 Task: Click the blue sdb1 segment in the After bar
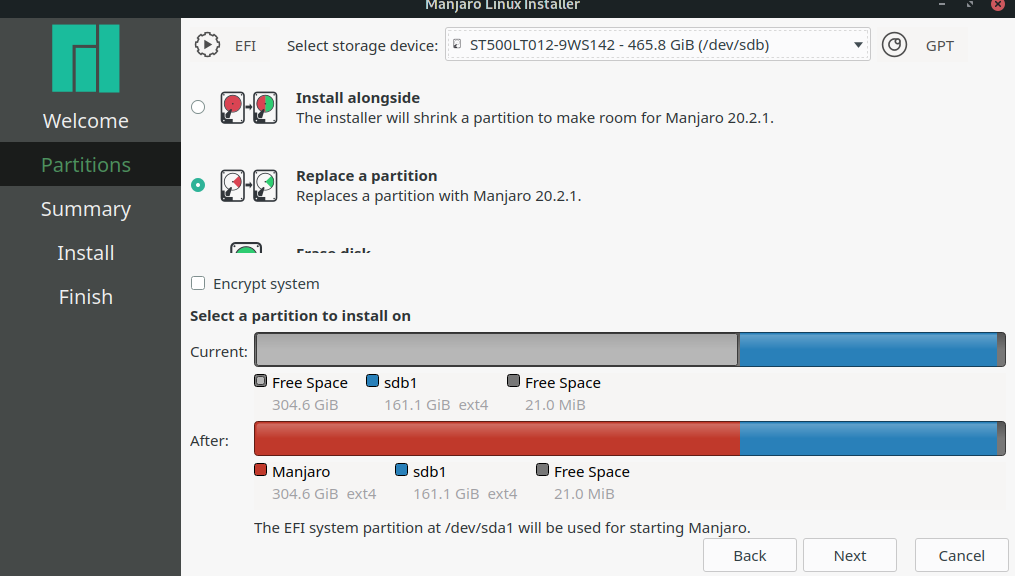click(870, 438)
